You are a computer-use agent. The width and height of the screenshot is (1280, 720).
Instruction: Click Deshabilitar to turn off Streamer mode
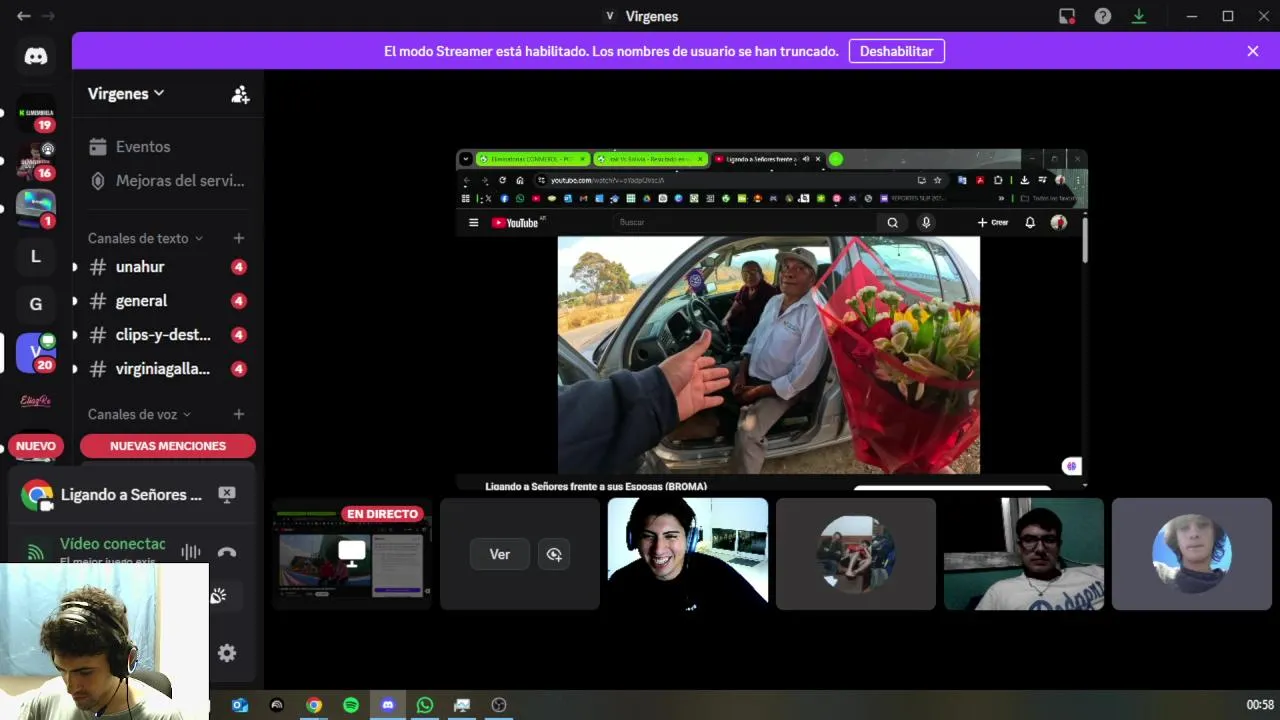896,51
